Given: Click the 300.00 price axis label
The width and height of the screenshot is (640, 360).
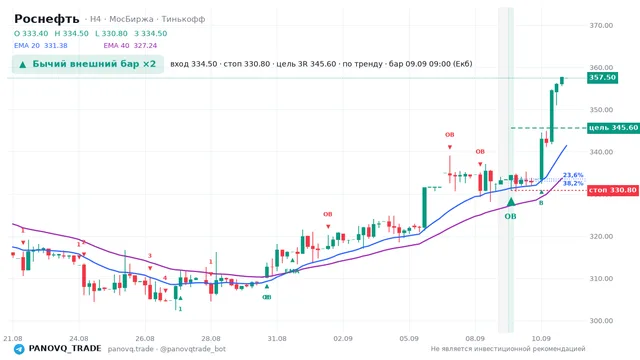Looking at the screenshot, I should (601, 320).
